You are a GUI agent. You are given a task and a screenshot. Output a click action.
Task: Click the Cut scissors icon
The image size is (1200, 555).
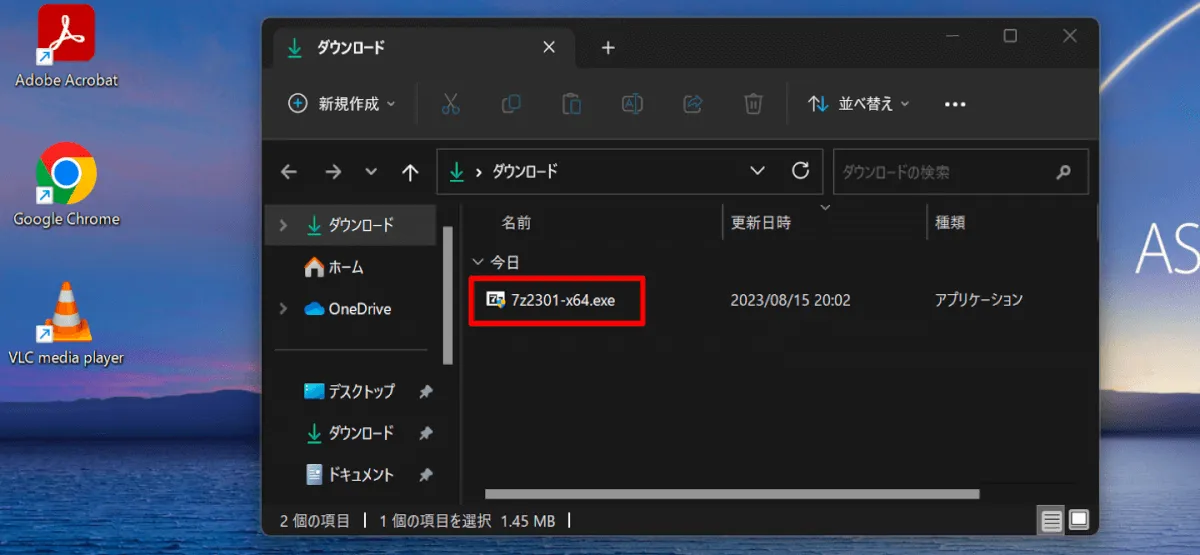pyautogui.click(x=450, y=104)
